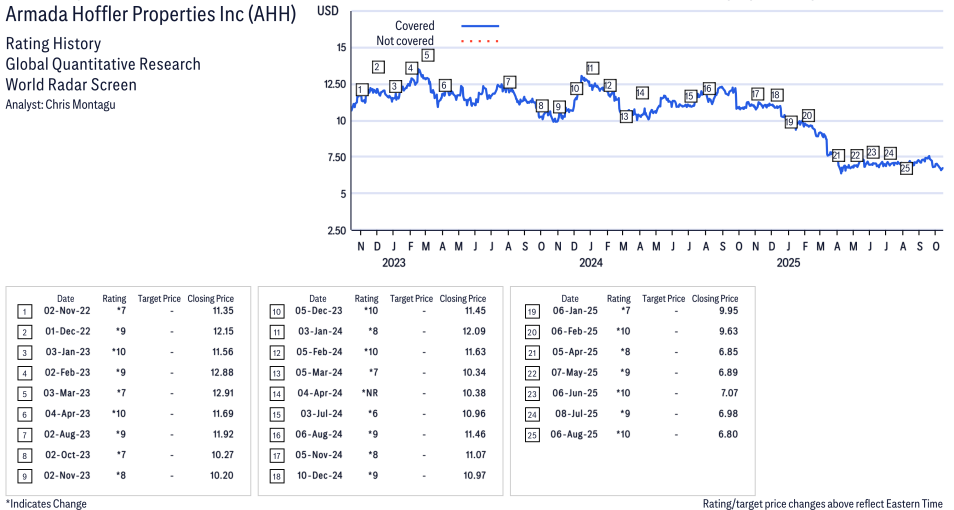Click the USD axis label above the chart
Screen dimensions: 954x510
tap(327, 9)
